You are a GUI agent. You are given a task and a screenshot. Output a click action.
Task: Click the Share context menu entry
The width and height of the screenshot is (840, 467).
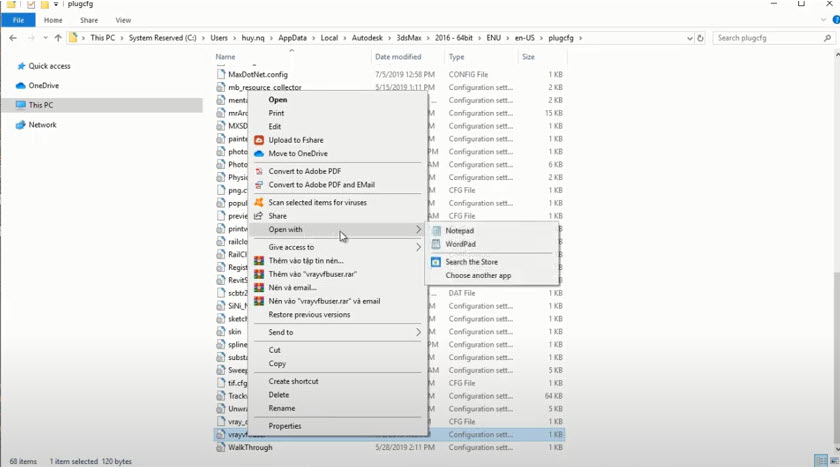pyautogui.click(x=277, y=216)
